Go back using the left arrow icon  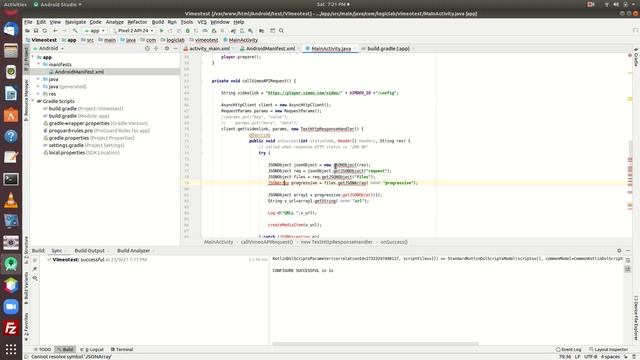(56, 31)
